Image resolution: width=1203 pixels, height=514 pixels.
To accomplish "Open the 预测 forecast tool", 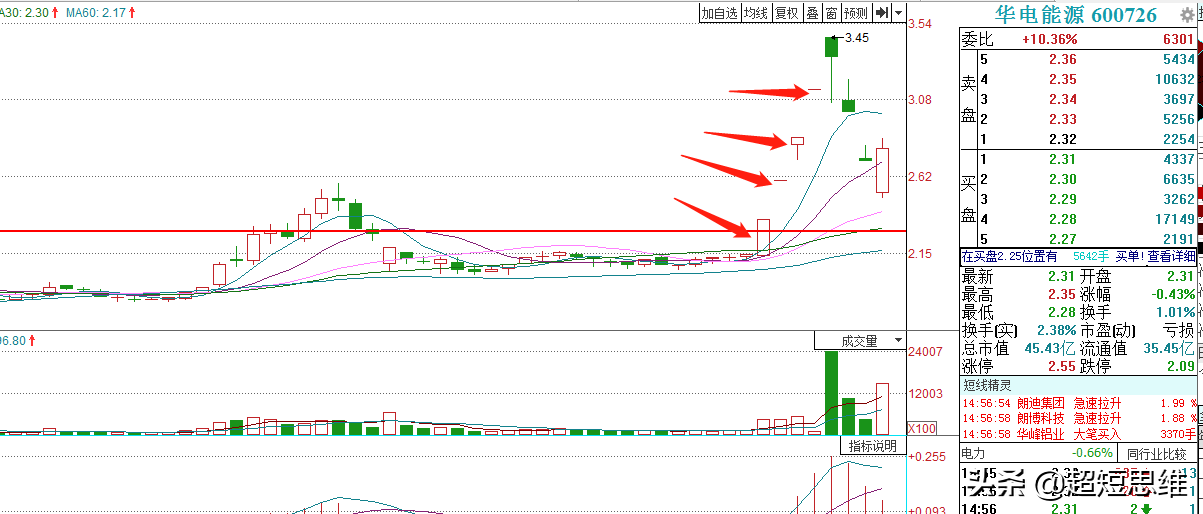I will 856,12.
